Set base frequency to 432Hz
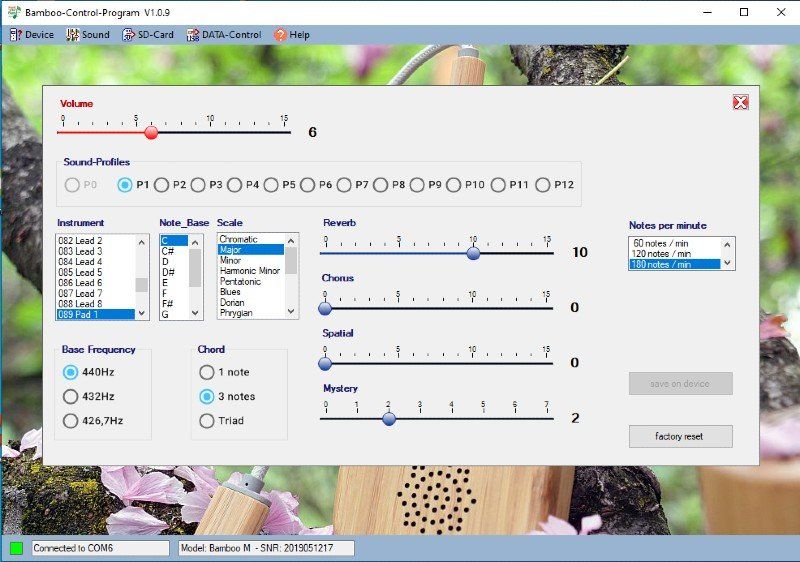Image resolution: width=800 pixels, height=562 pixels. [71, 396]
